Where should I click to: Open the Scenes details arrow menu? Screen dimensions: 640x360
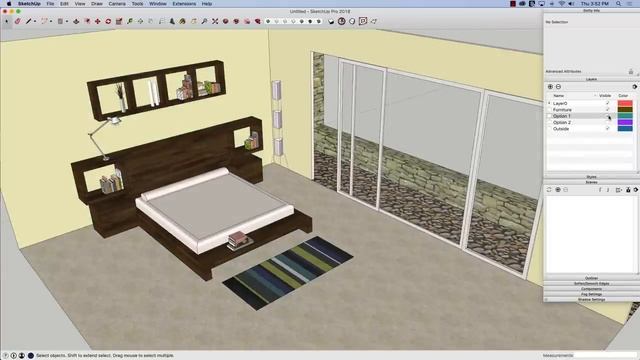(x=636, y=190)
